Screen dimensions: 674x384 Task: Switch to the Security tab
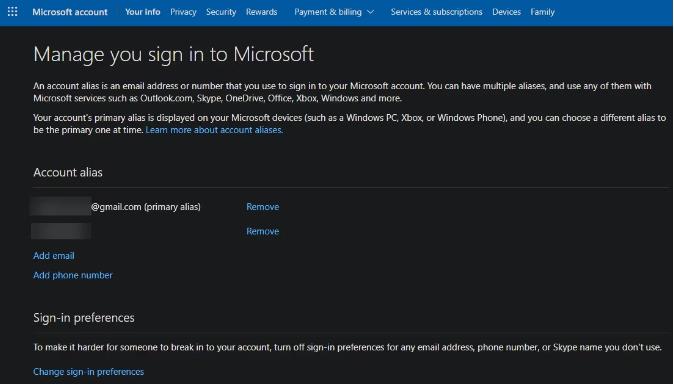[221, 12]
